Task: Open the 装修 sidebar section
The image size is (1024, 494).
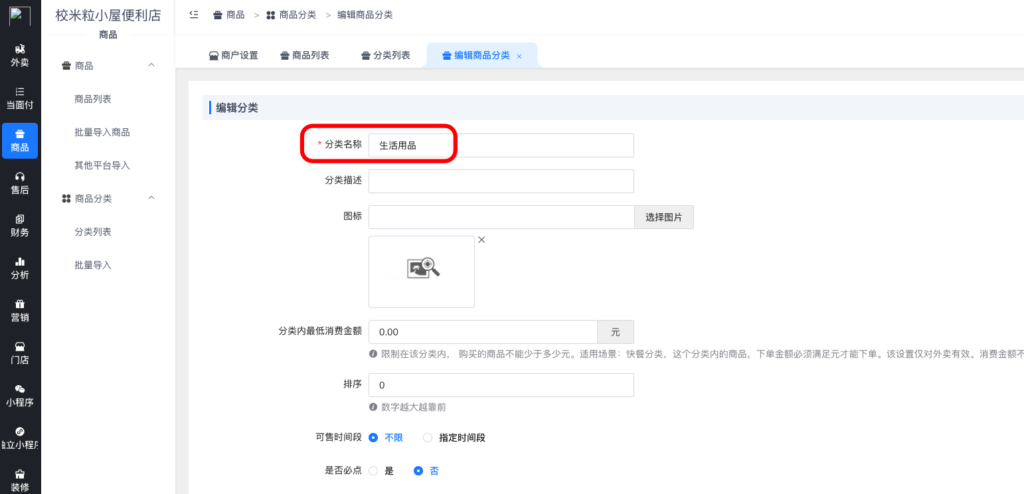Action: [20, 480]
